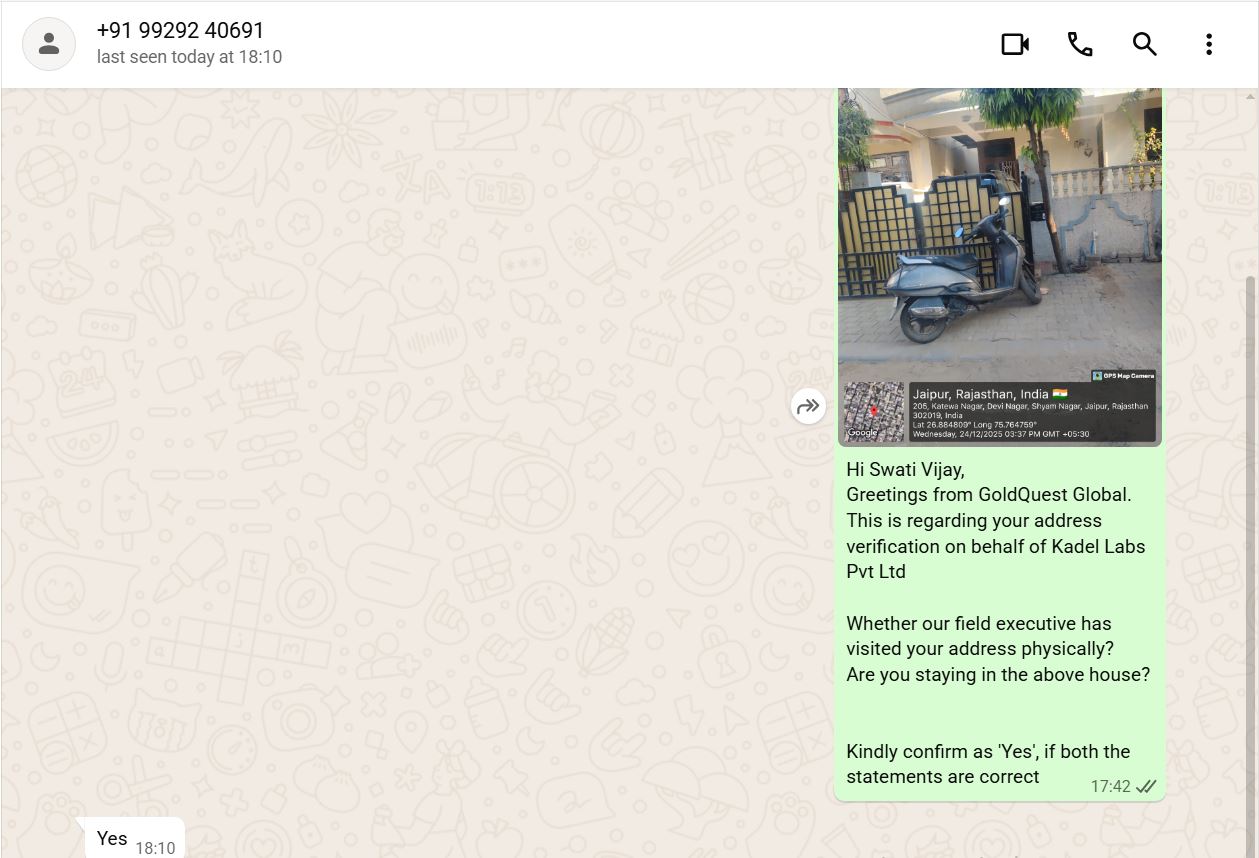Viewport: 1259px width, 858px height.
Task: Click the 17:42 timestamp on the sent message
Action: (x=1110, y=787)
